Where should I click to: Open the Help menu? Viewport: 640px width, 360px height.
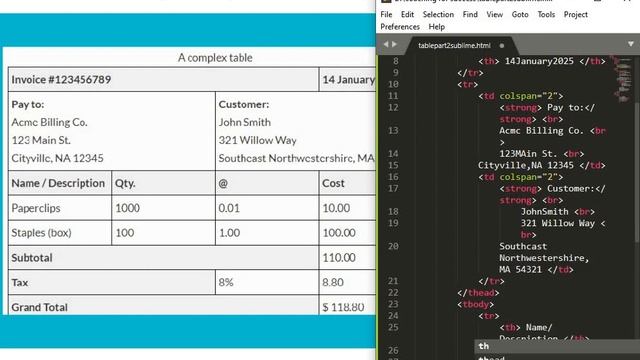click(x=437, y=27)
